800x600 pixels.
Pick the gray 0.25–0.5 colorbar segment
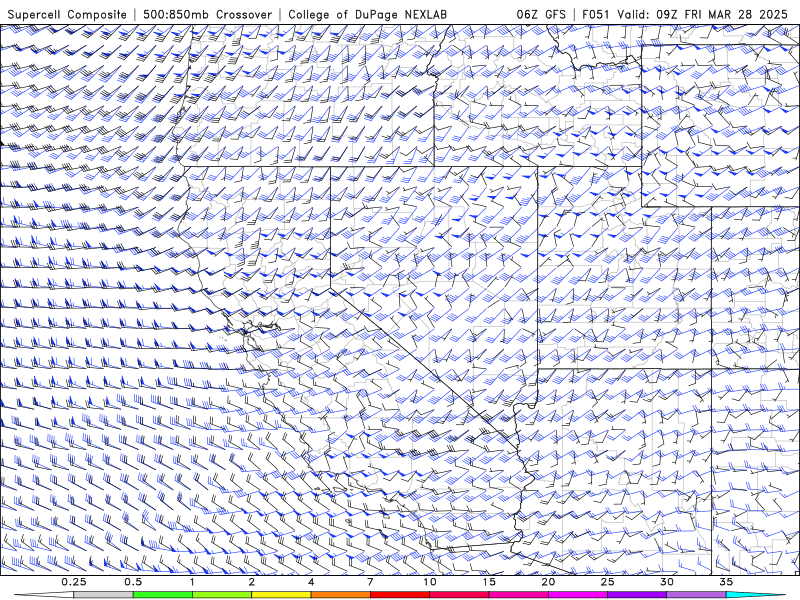pyautogui.click(x=104, y=595)
